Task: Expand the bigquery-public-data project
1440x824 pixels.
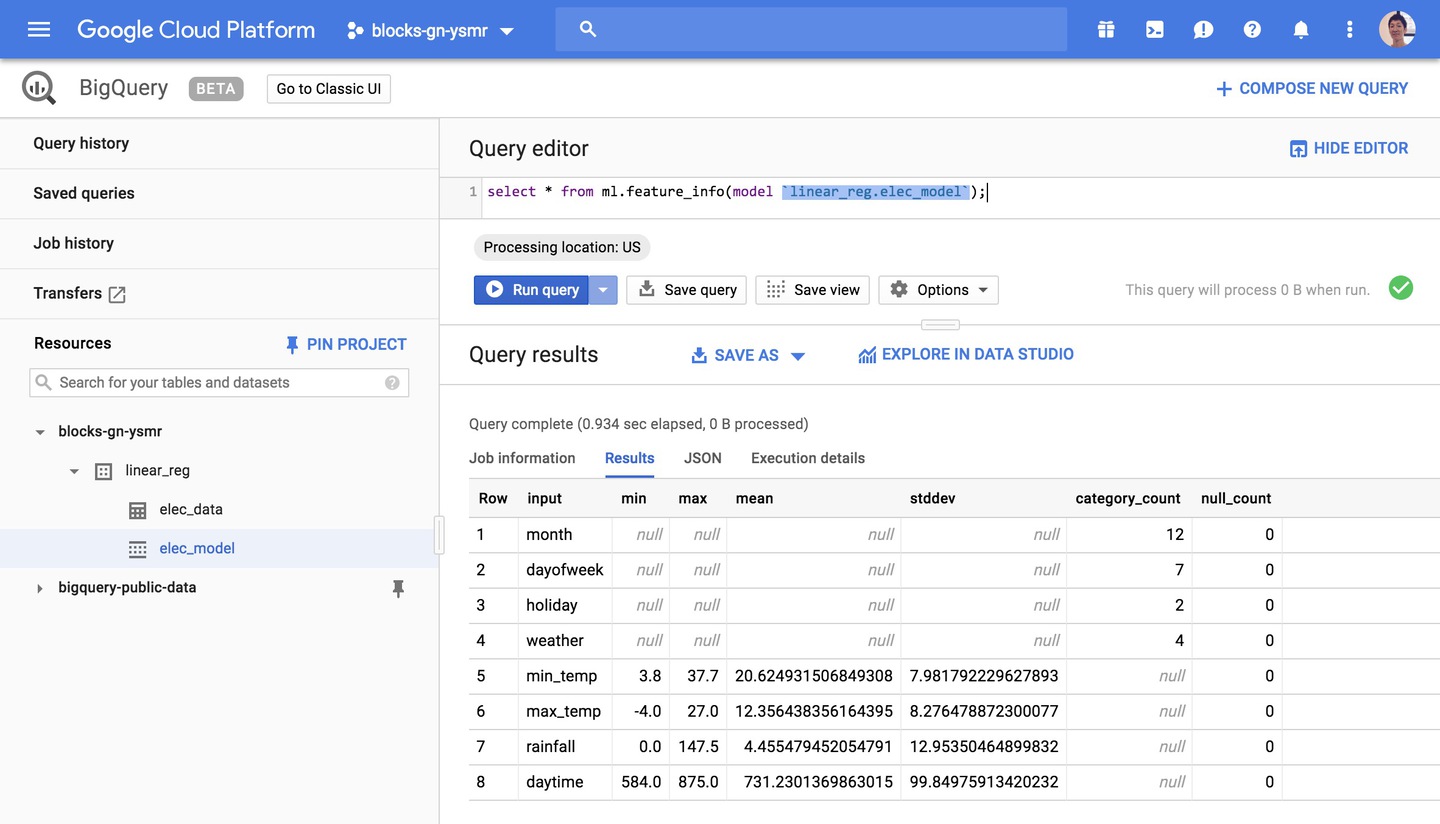Action: click(40, 588)
